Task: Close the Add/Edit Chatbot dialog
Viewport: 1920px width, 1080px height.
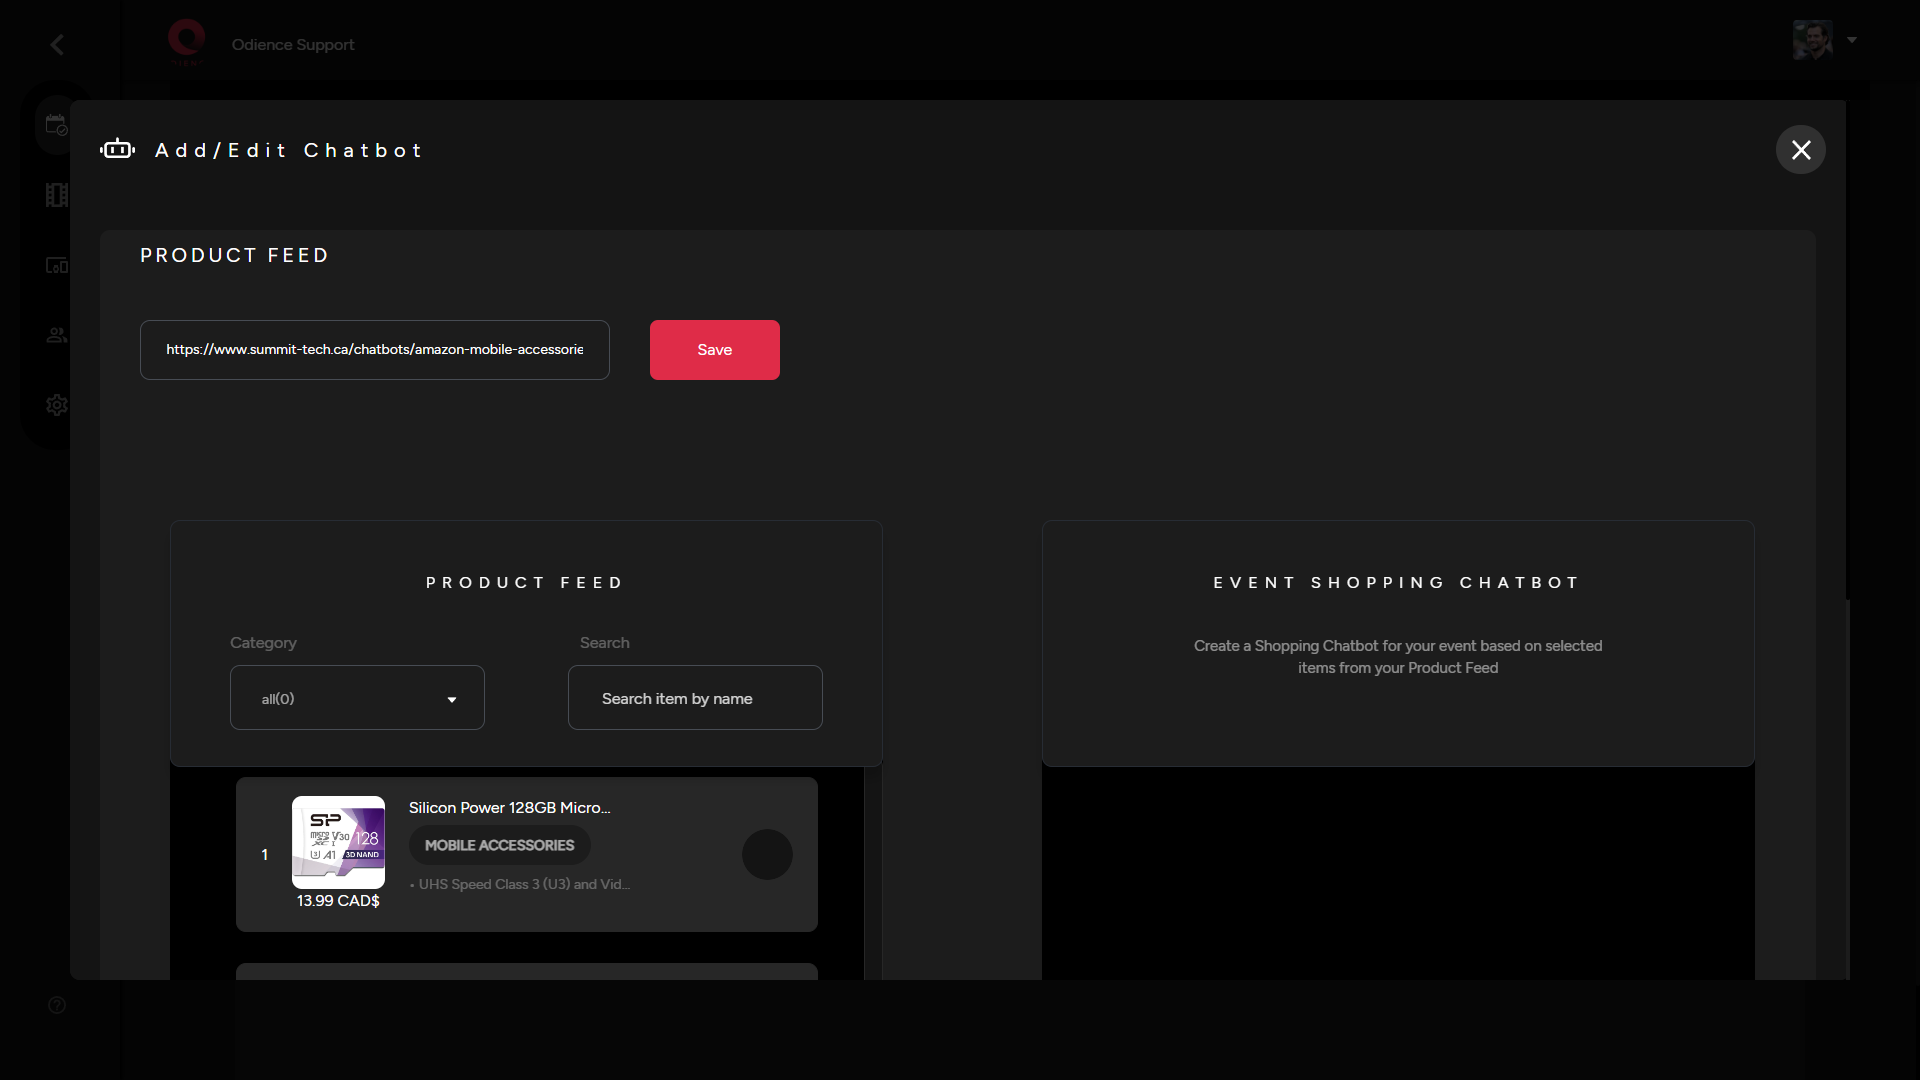Action: 1799,149
